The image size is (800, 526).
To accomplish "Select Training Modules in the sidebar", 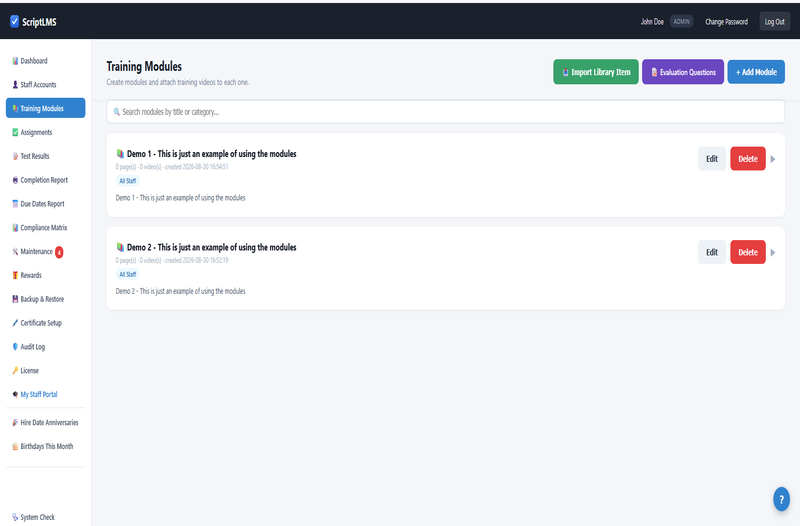I will 45,108.
